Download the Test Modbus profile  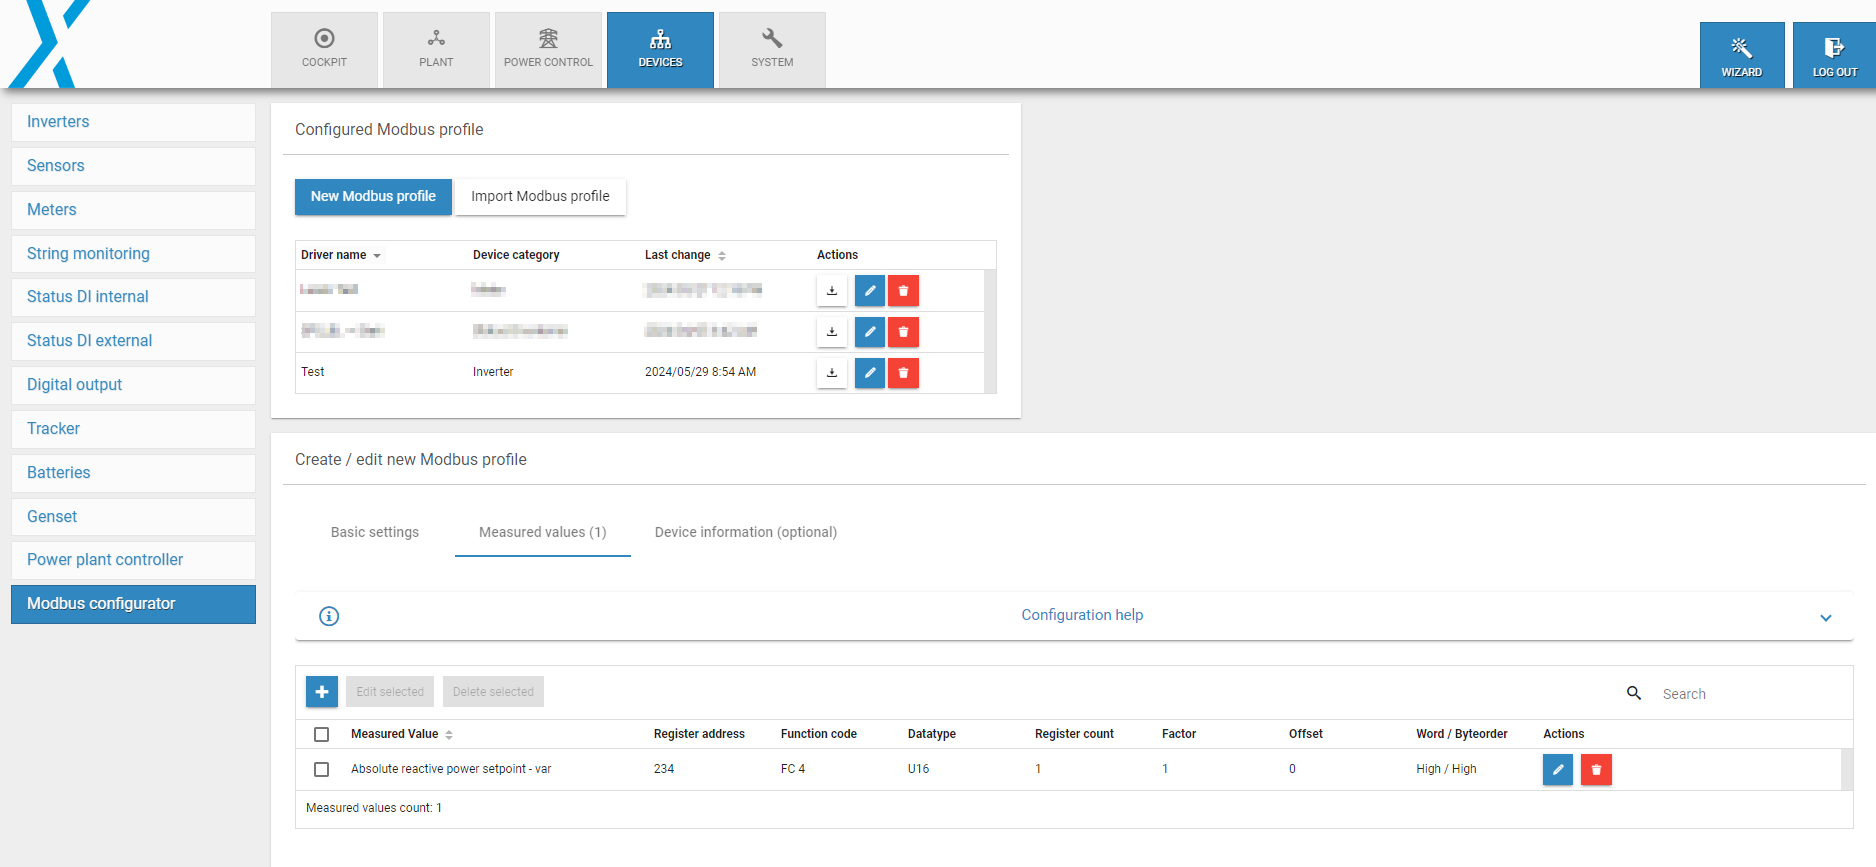coord(831,373)
